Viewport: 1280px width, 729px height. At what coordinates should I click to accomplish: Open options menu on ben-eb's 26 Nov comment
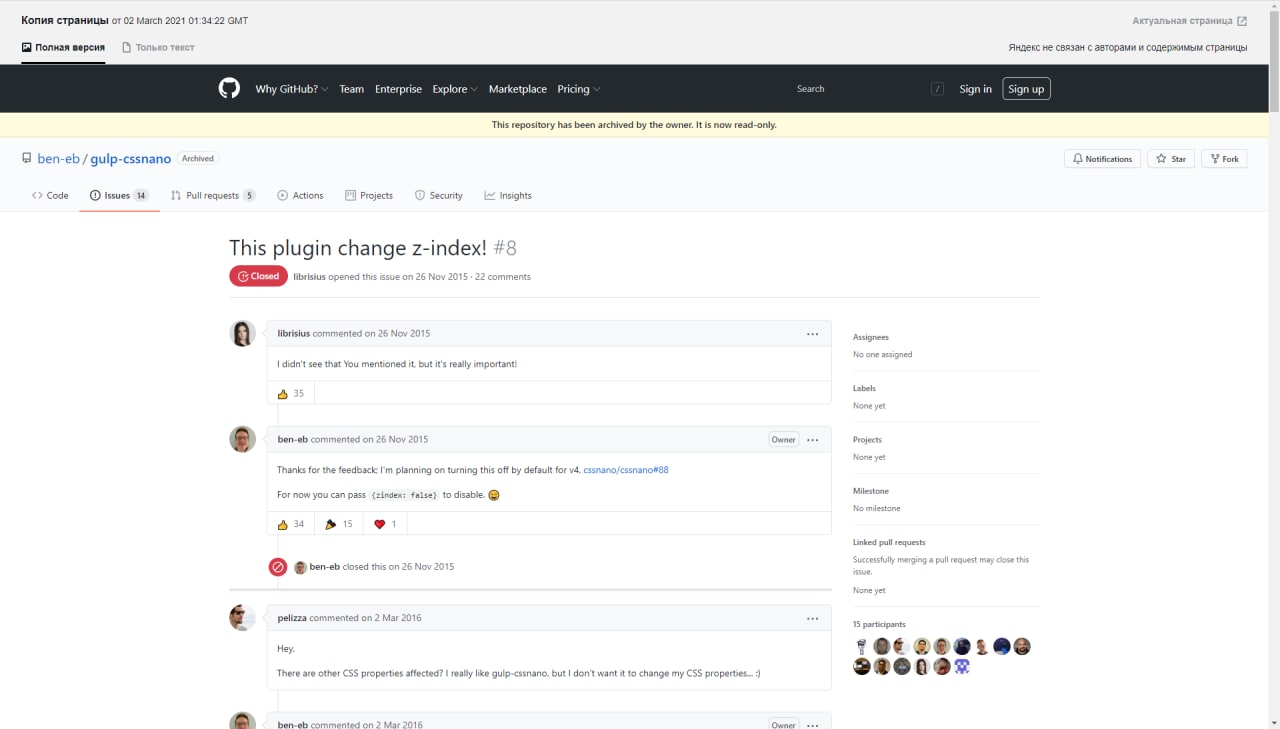[813, 439]
